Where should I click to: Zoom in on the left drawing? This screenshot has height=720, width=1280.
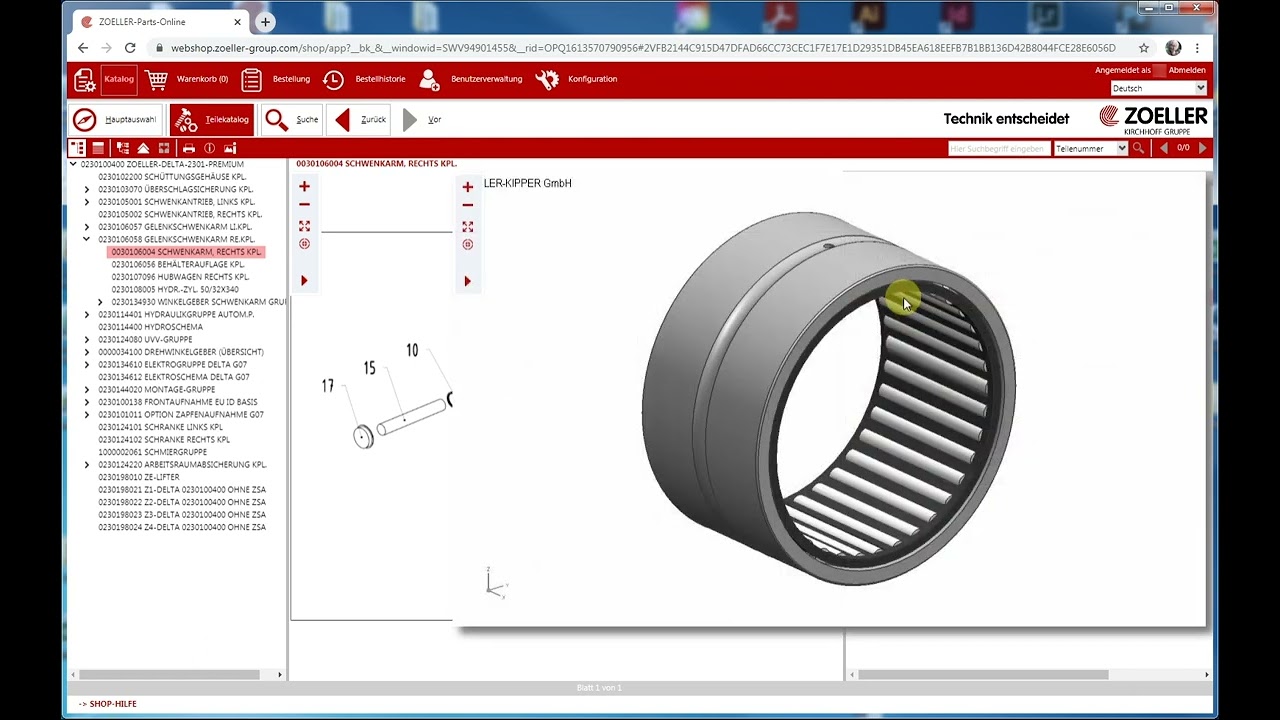pos(304,187)
